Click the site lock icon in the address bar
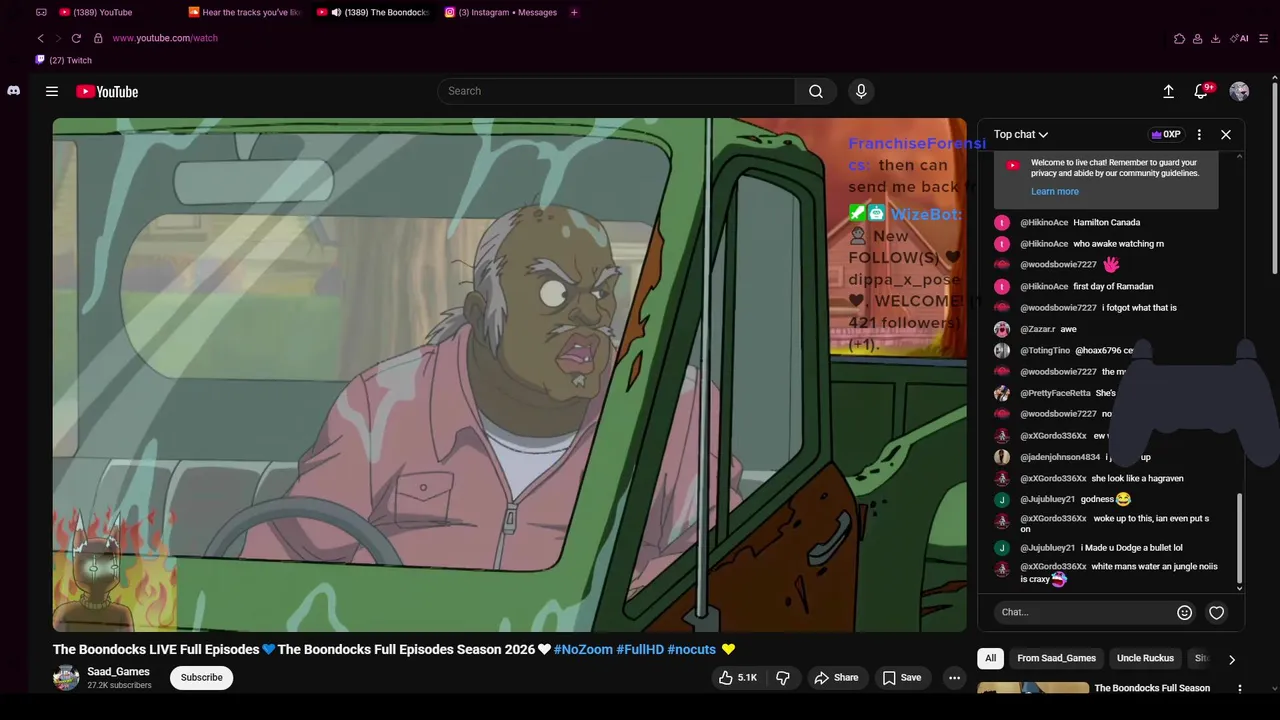This screenshot has height=720, width=1280. tap(98, 38)
